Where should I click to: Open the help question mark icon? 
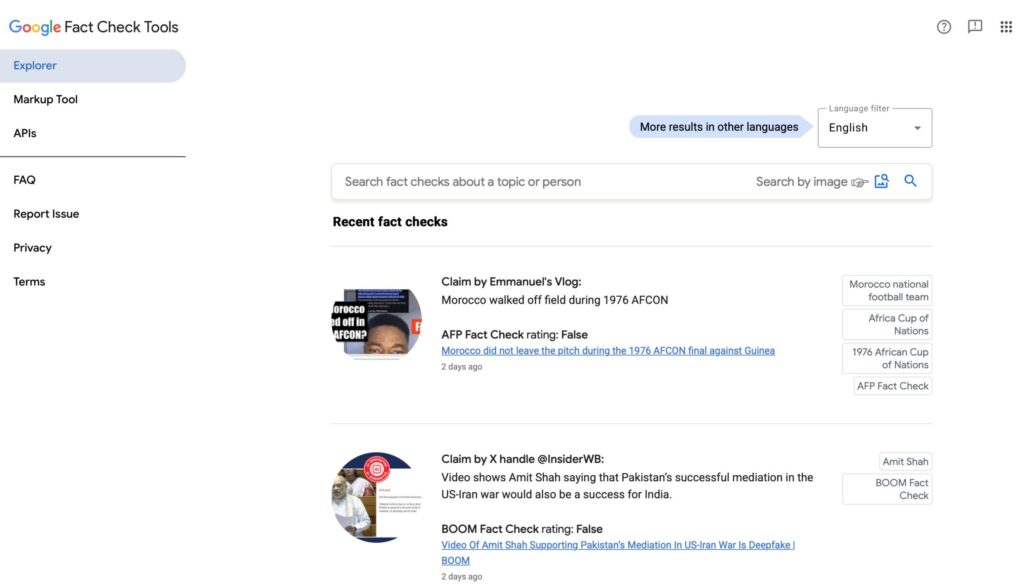point(944,27)
